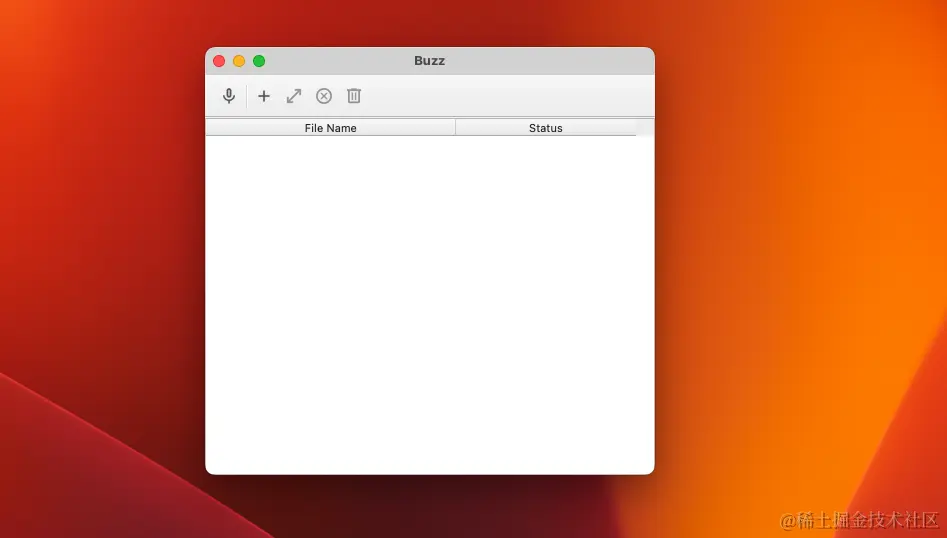Viewport: 947px width, 538px height.
Task: Start a live recording with the microphone icon
Action: click(x=229, y=96)
